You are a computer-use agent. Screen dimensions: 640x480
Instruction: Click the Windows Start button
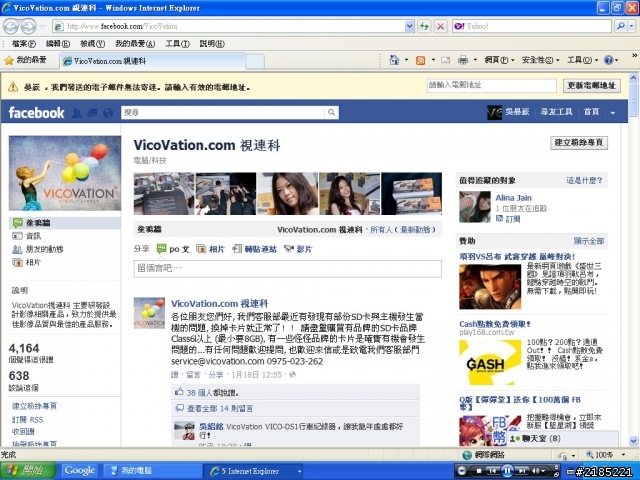(x=28, y=471)
